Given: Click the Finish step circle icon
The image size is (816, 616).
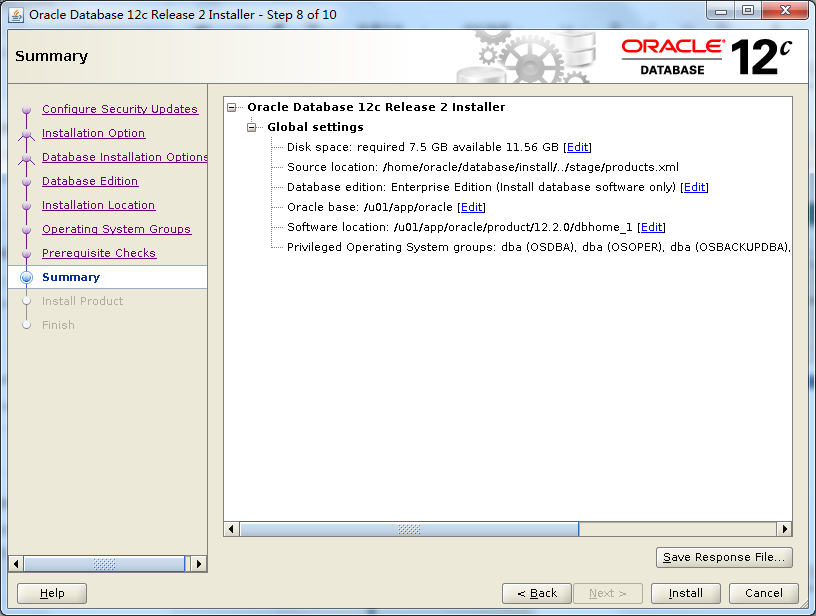Looking at the screenshot, I should tap(27, 325).
